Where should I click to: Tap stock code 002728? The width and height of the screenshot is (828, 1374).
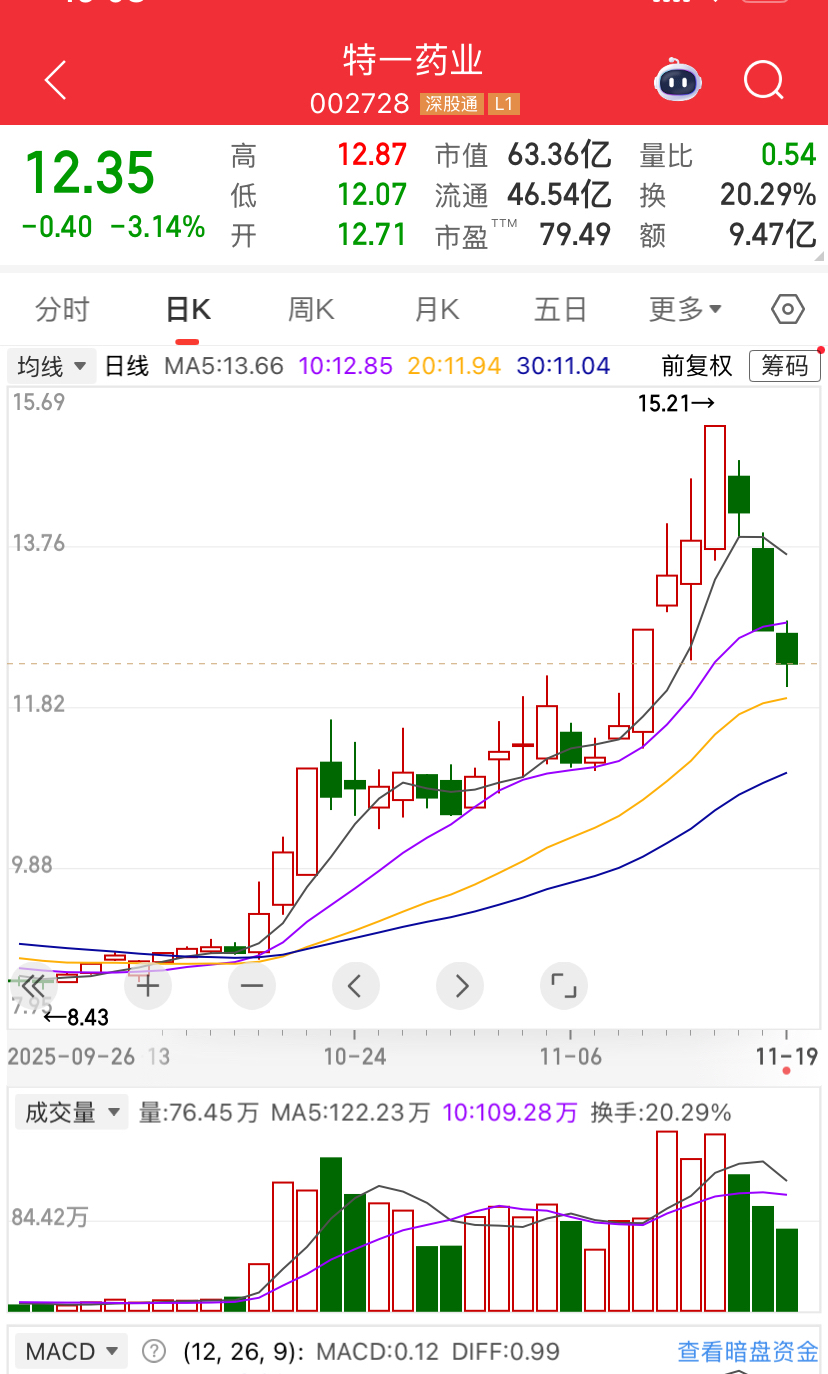(360, 104)
